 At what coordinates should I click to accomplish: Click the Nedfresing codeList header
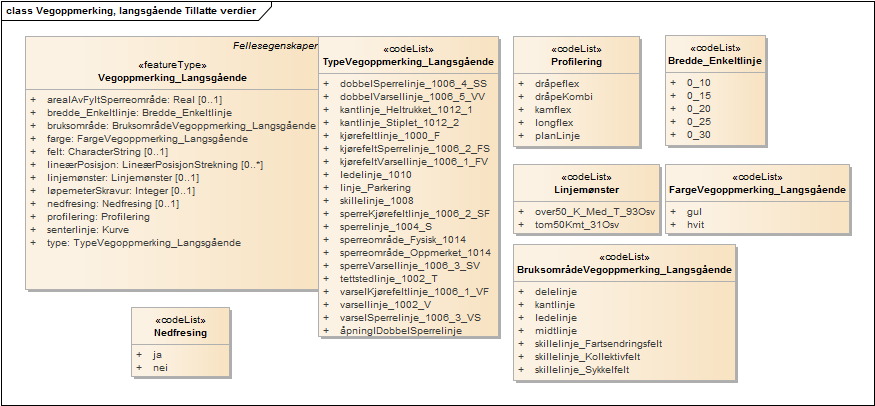pos(179,332)
